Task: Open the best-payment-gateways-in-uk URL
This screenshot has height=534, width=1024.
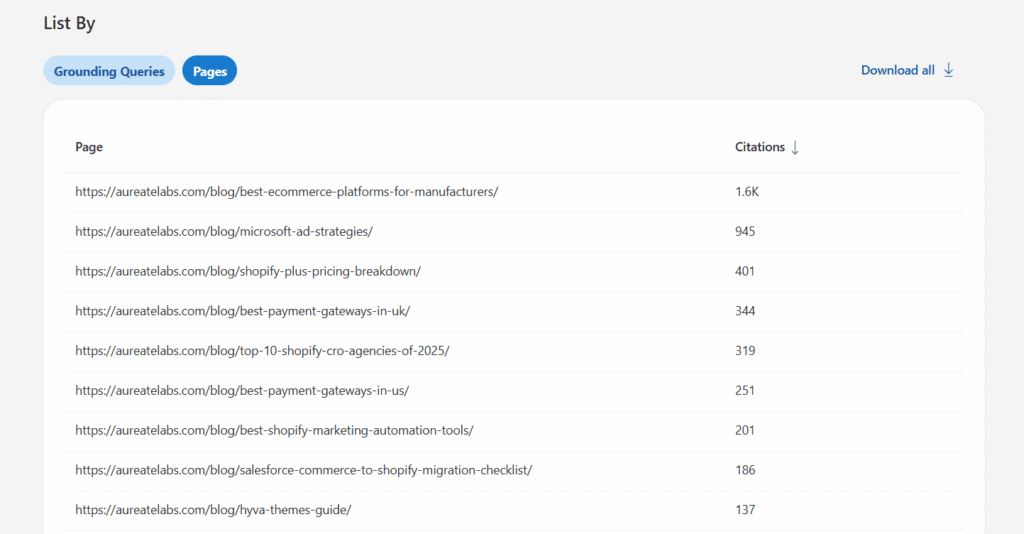Action: 243,311
